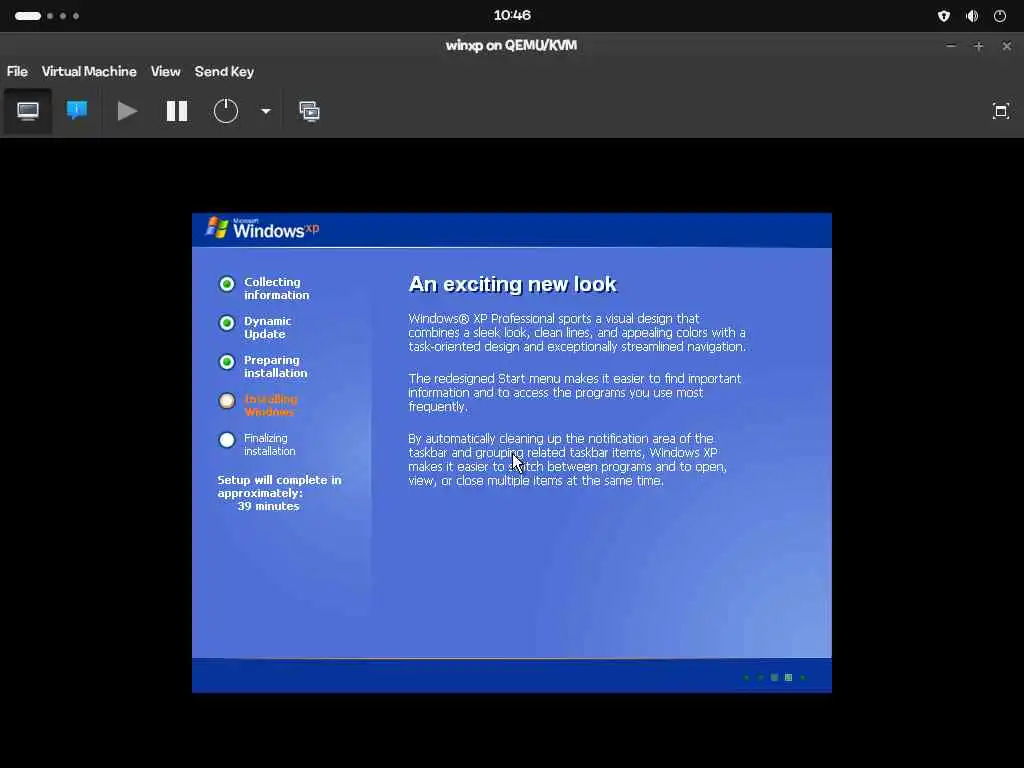Open the system power menu icon

1000,16
